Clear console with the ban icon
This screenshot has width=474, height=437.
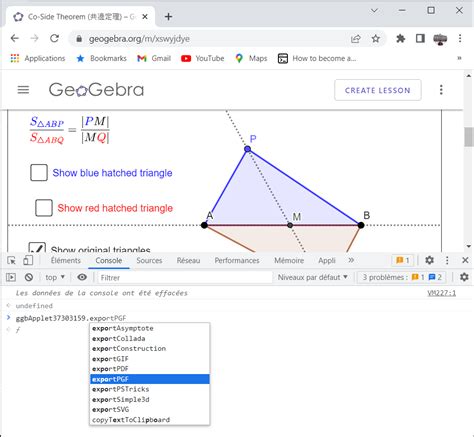tap(29, 277)
